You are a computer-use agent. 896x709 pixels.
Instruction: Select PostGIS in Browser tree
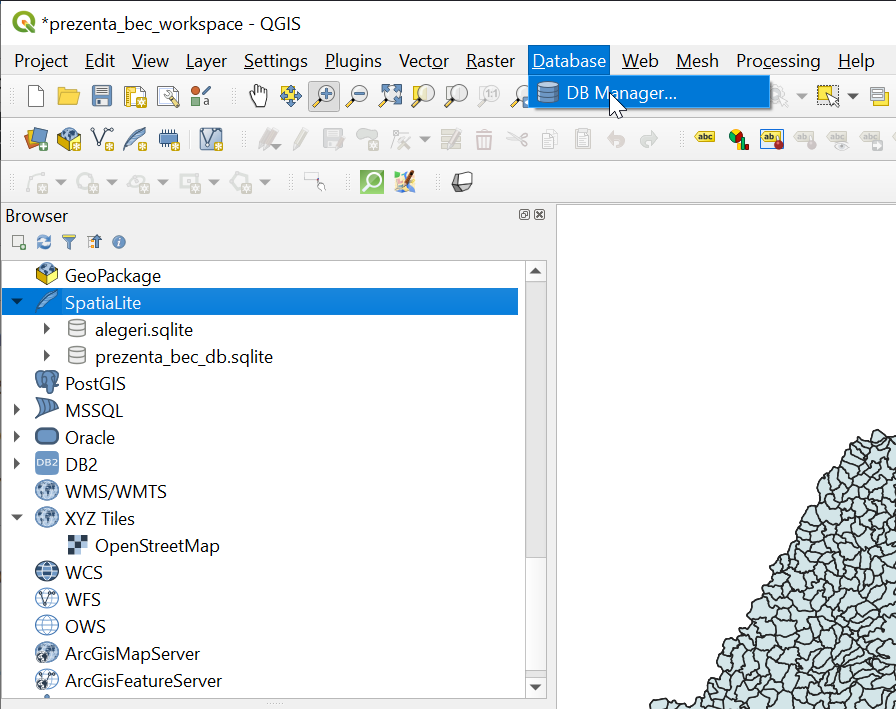click(x=95, y=383)
